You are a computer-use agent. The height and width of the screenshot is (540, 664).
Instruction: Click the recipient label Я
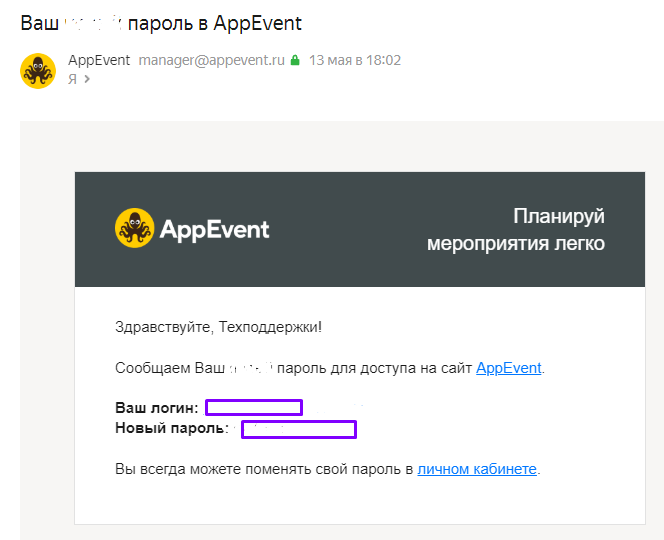tap(72, 79)
